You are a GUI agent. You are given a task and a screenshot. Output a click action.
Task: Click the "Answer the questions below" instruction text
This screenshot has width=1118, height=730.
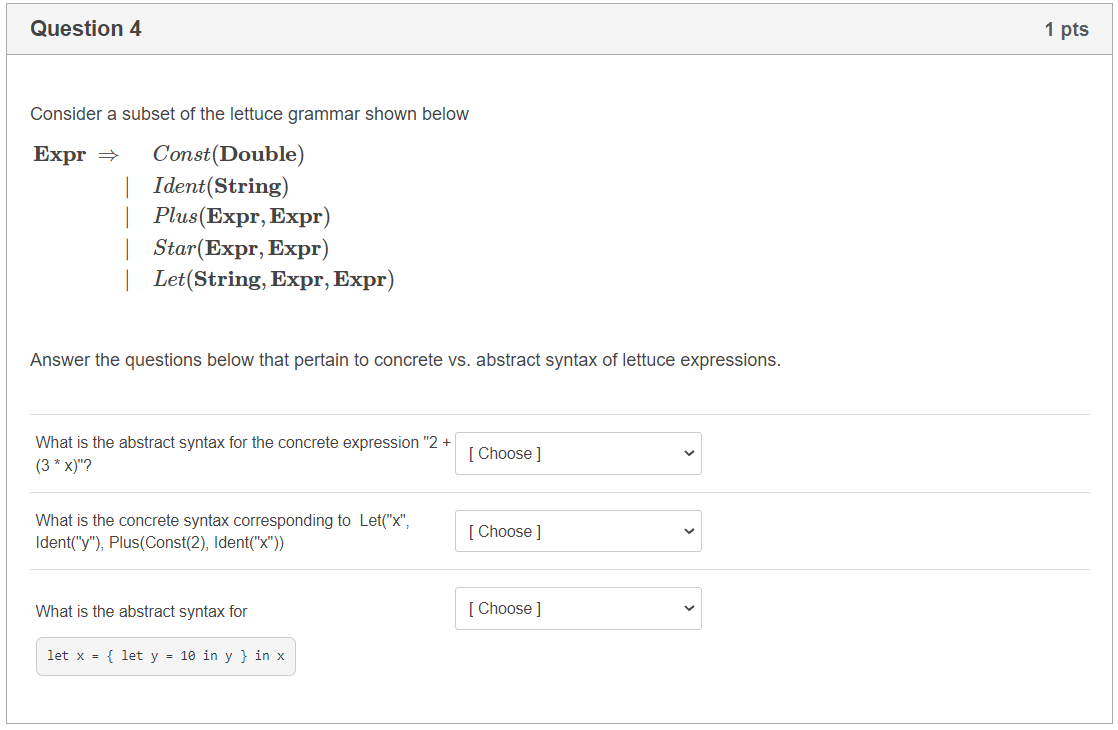(x=405, y=360)
